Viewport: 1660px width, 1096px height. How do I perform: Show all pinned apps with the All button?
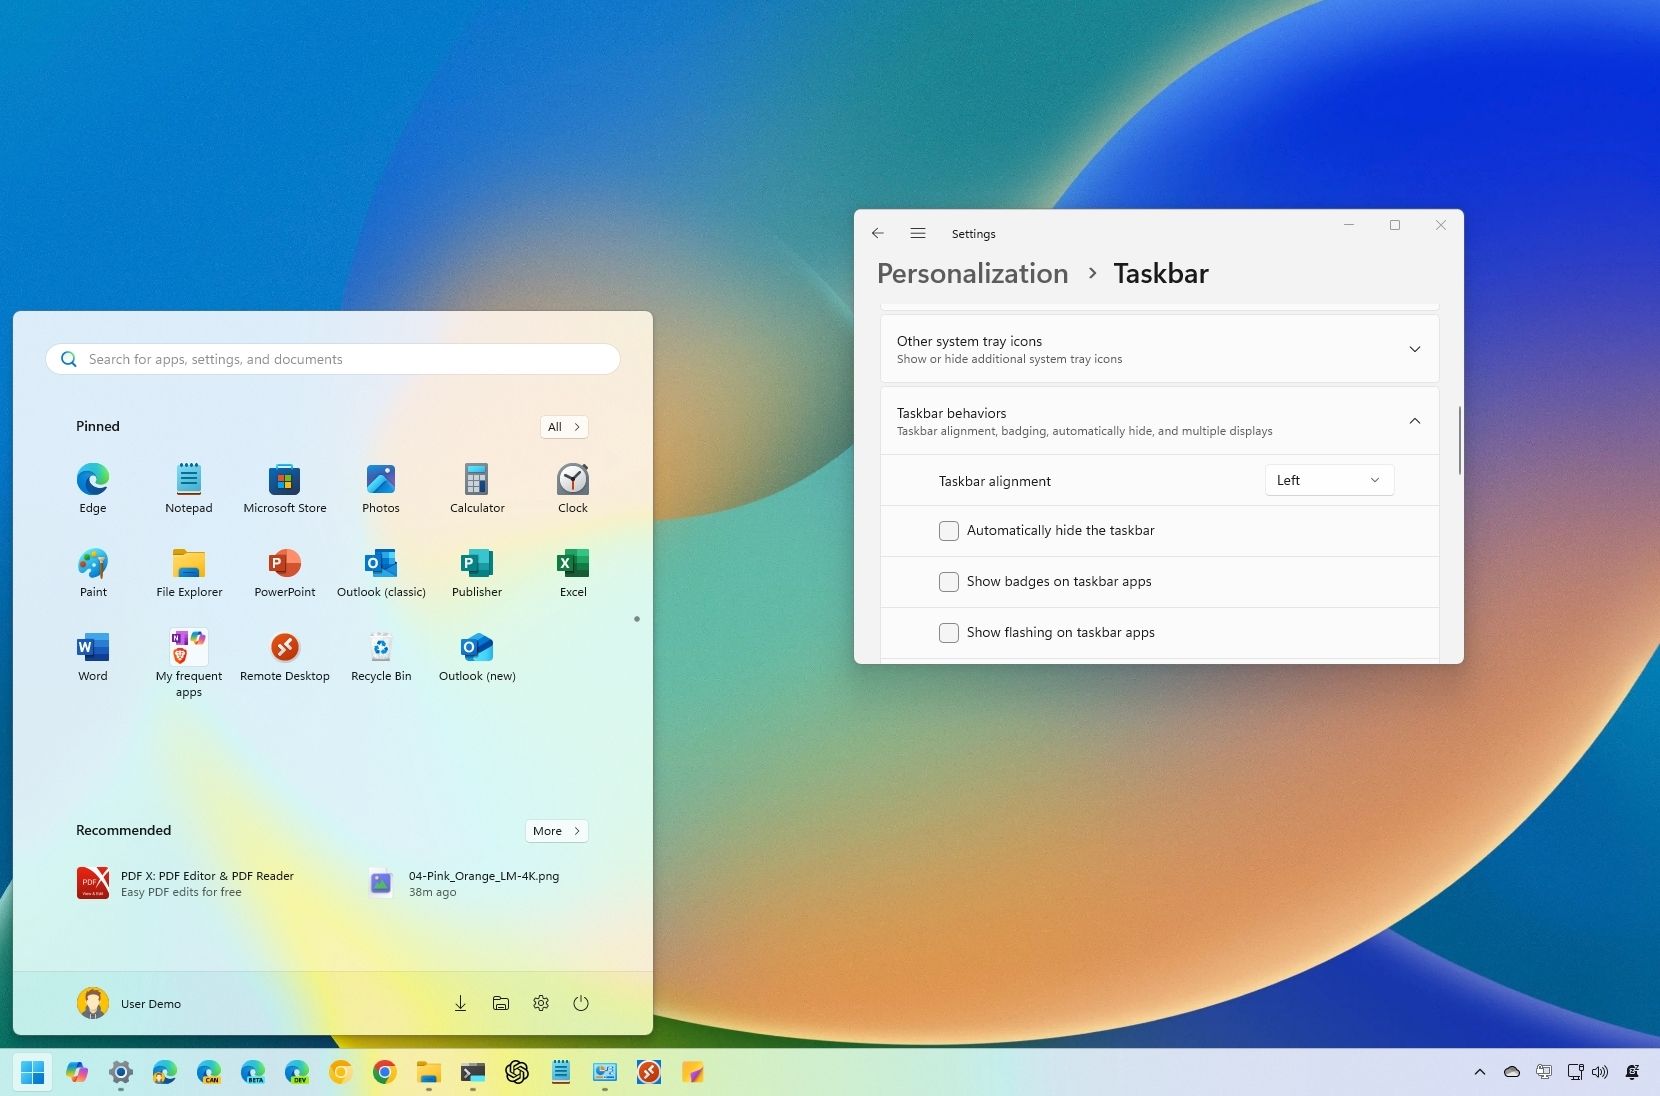[563, 427]
